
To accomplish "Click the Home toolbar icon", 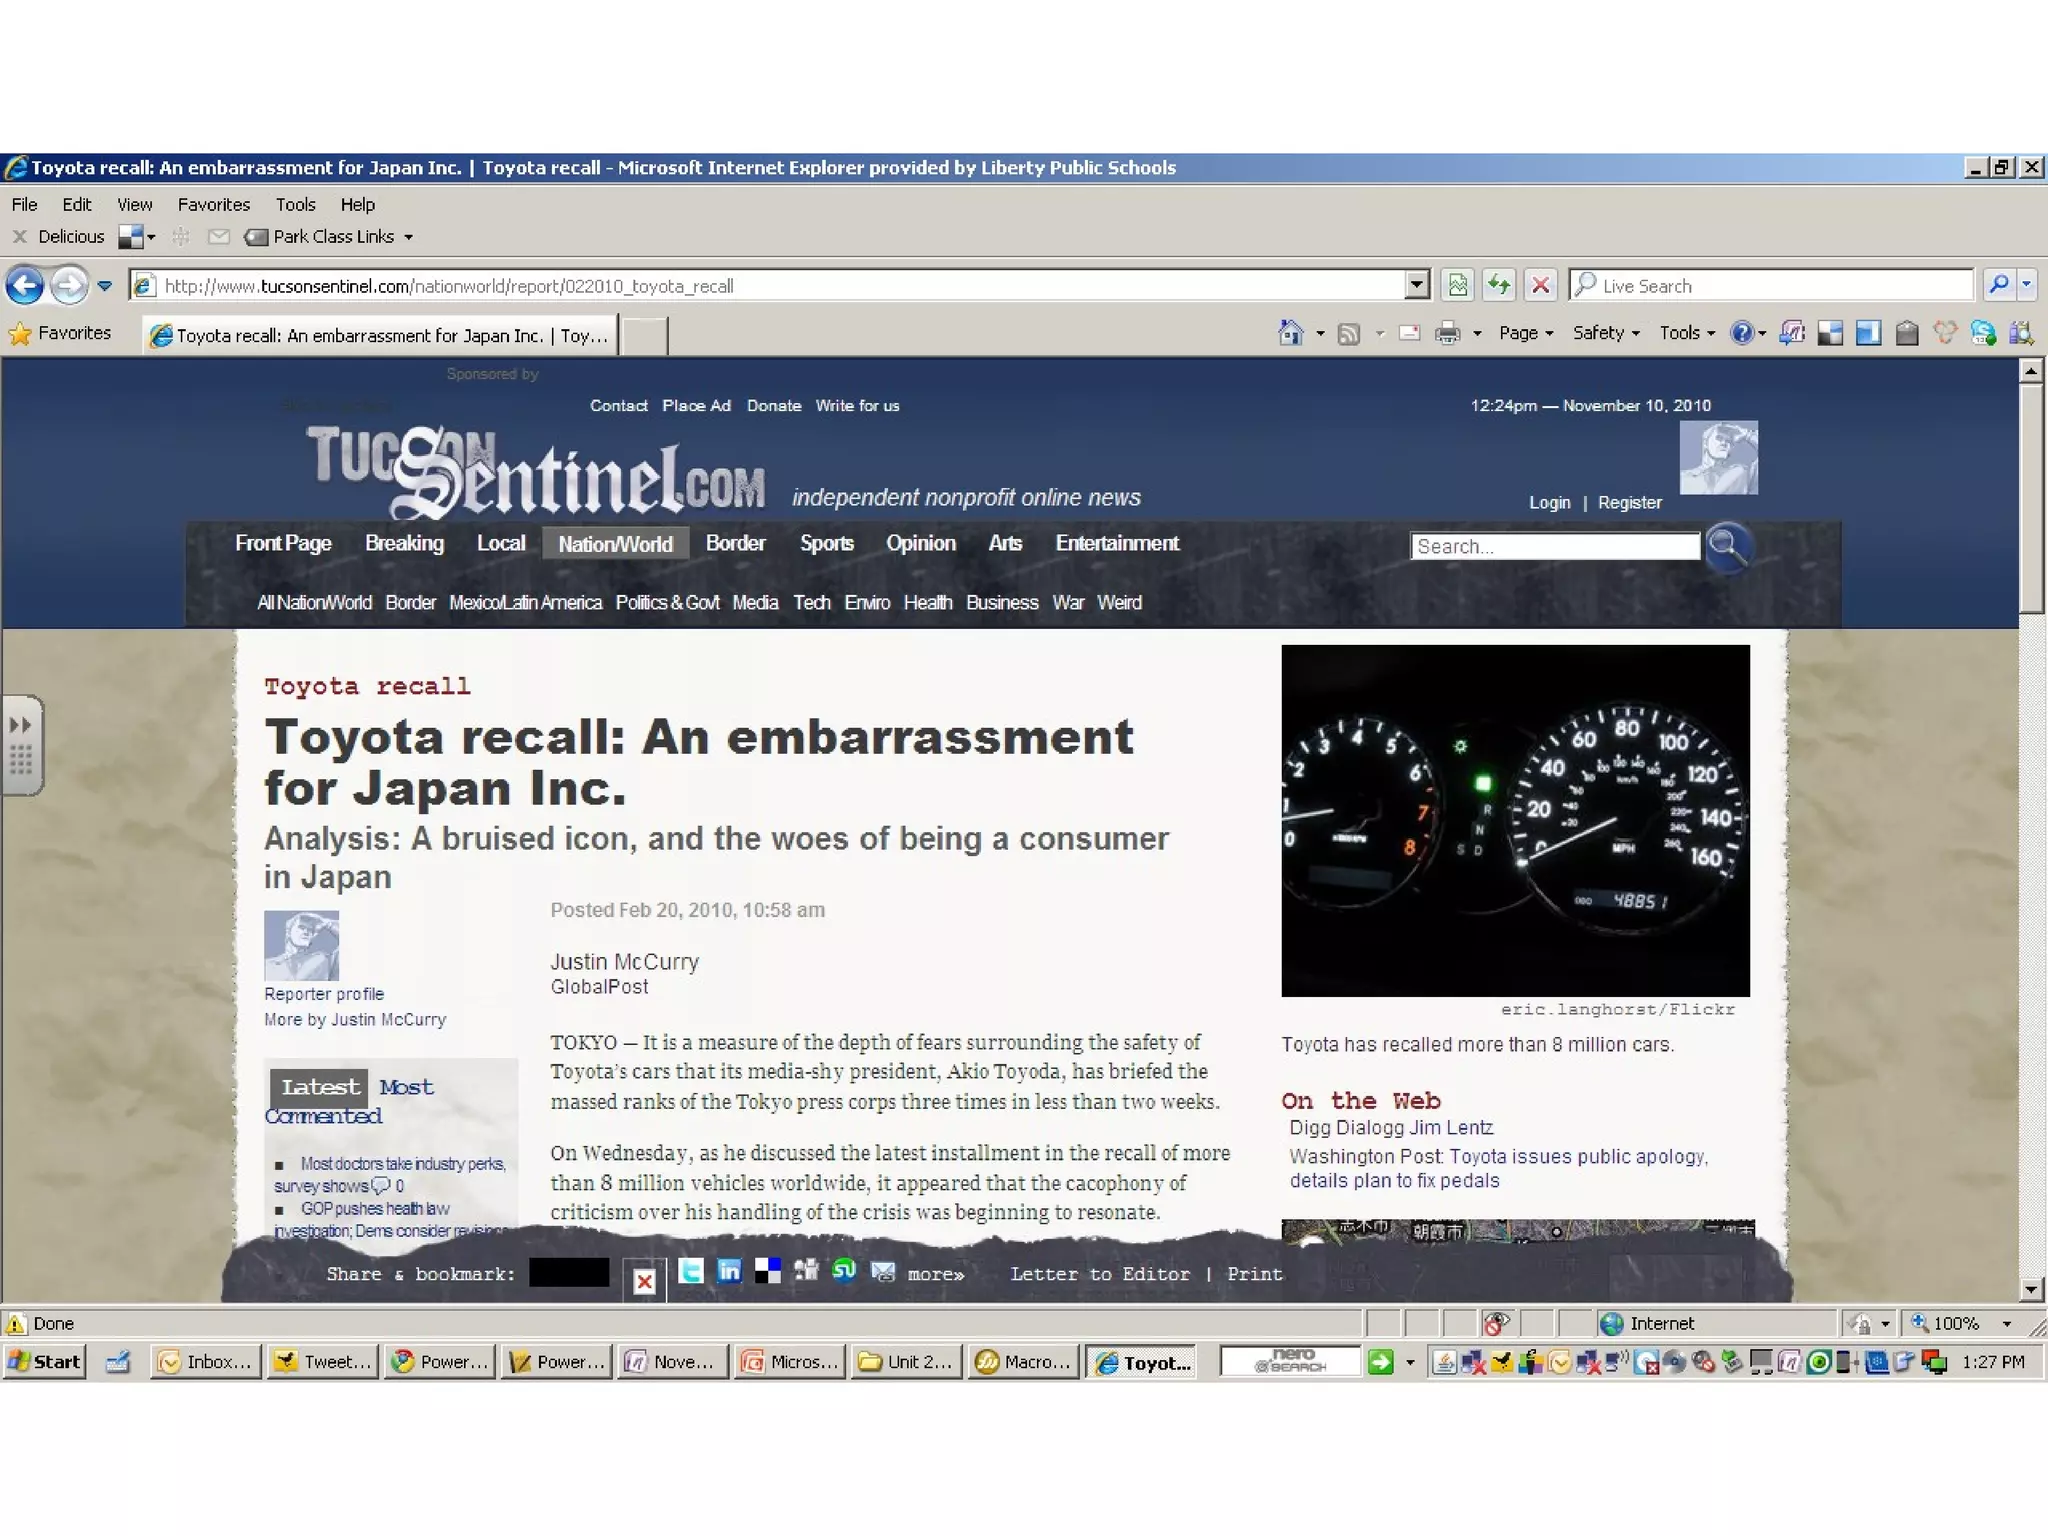I will (1291, 334).
